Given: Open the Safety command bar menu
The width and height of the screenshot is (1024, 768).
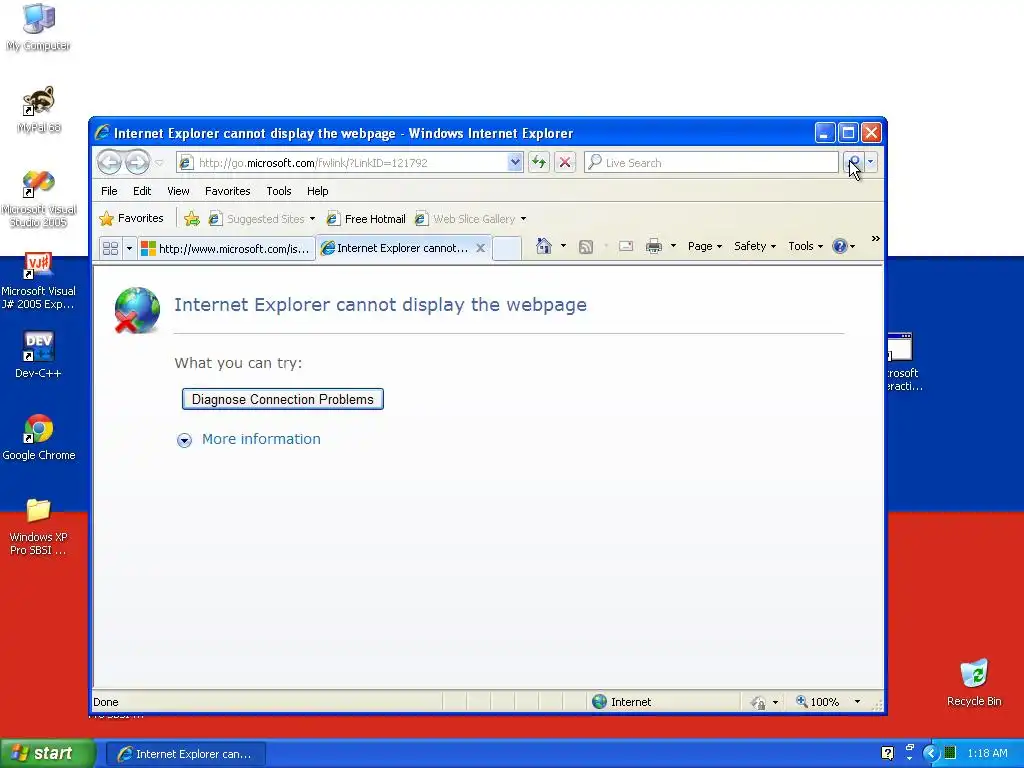Looking at the screenshot, I should click(x=754, y=246).
